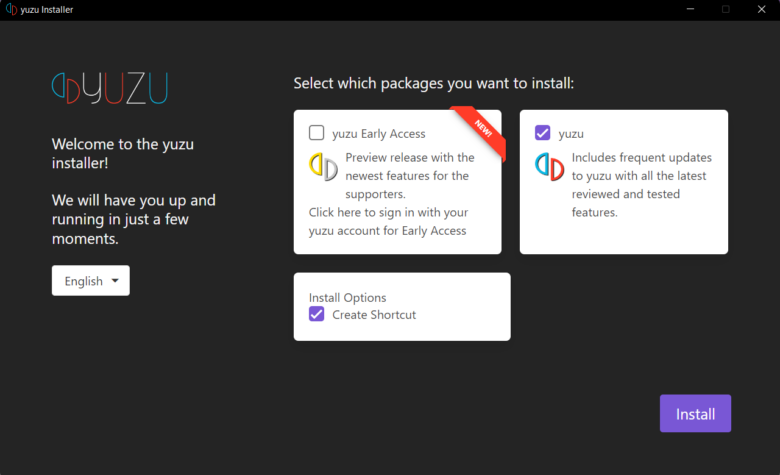Click the large yuzu logo on the left

[110, 89]
